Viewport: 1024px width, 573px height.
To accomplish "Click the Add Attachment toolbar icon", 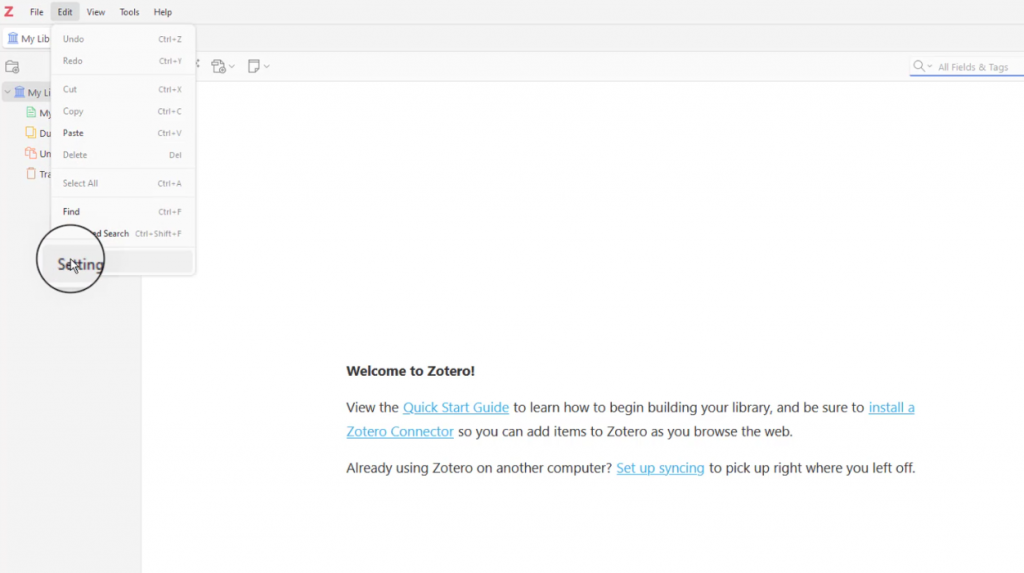I will coord(218,66).
